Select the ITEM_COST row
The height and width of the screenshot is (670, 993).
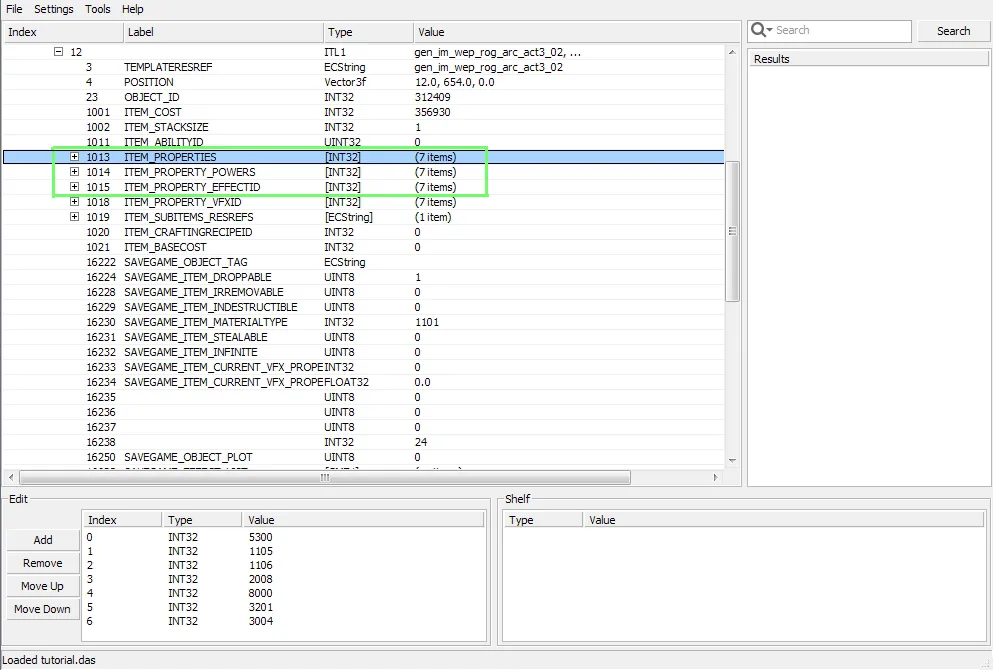pyautogui.click(x=153, y=112)
